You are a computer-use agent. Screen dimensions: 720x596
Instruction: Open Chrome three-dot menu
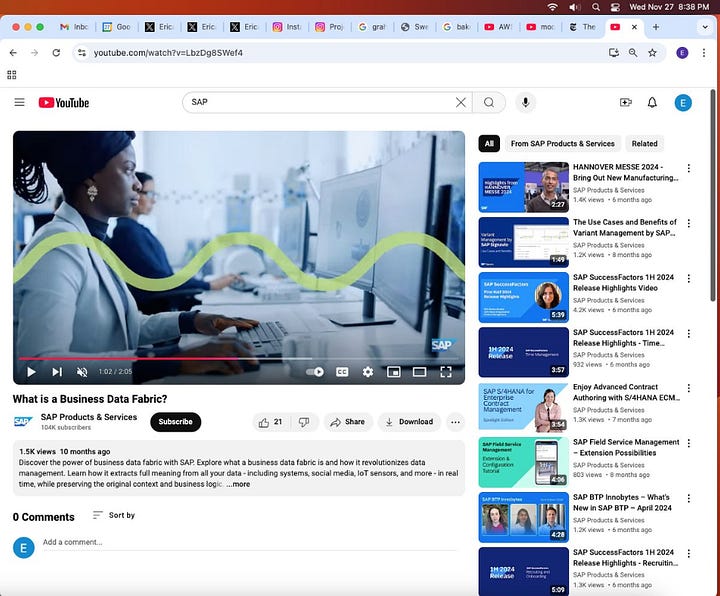coord(703,53)
